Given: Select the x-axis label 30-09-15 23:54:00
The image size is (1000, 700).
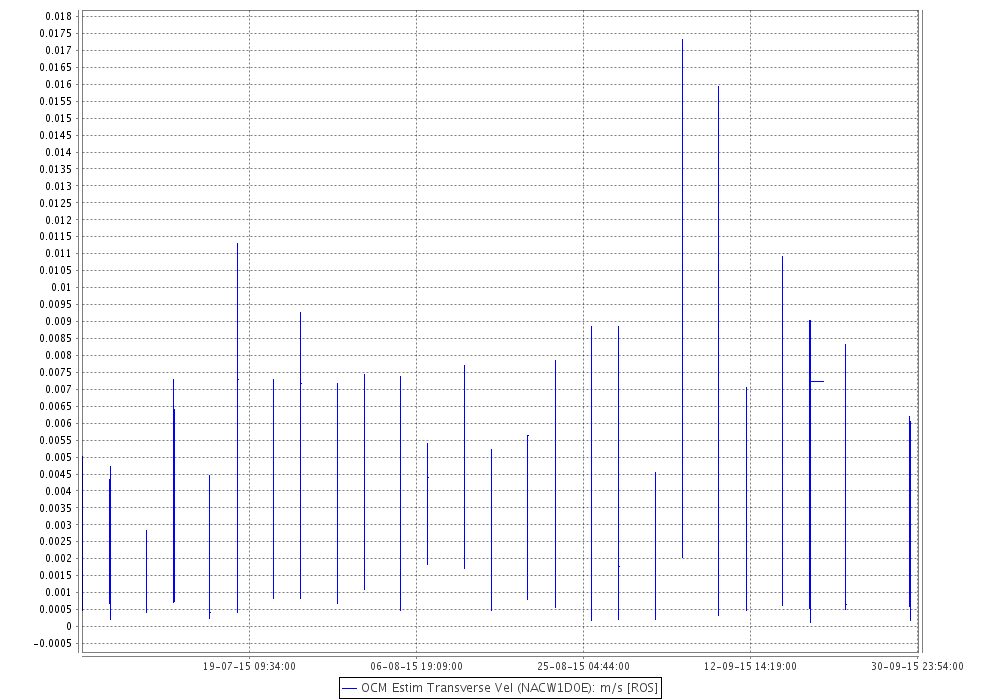Looking at the screenshot, I should (917, 666).
